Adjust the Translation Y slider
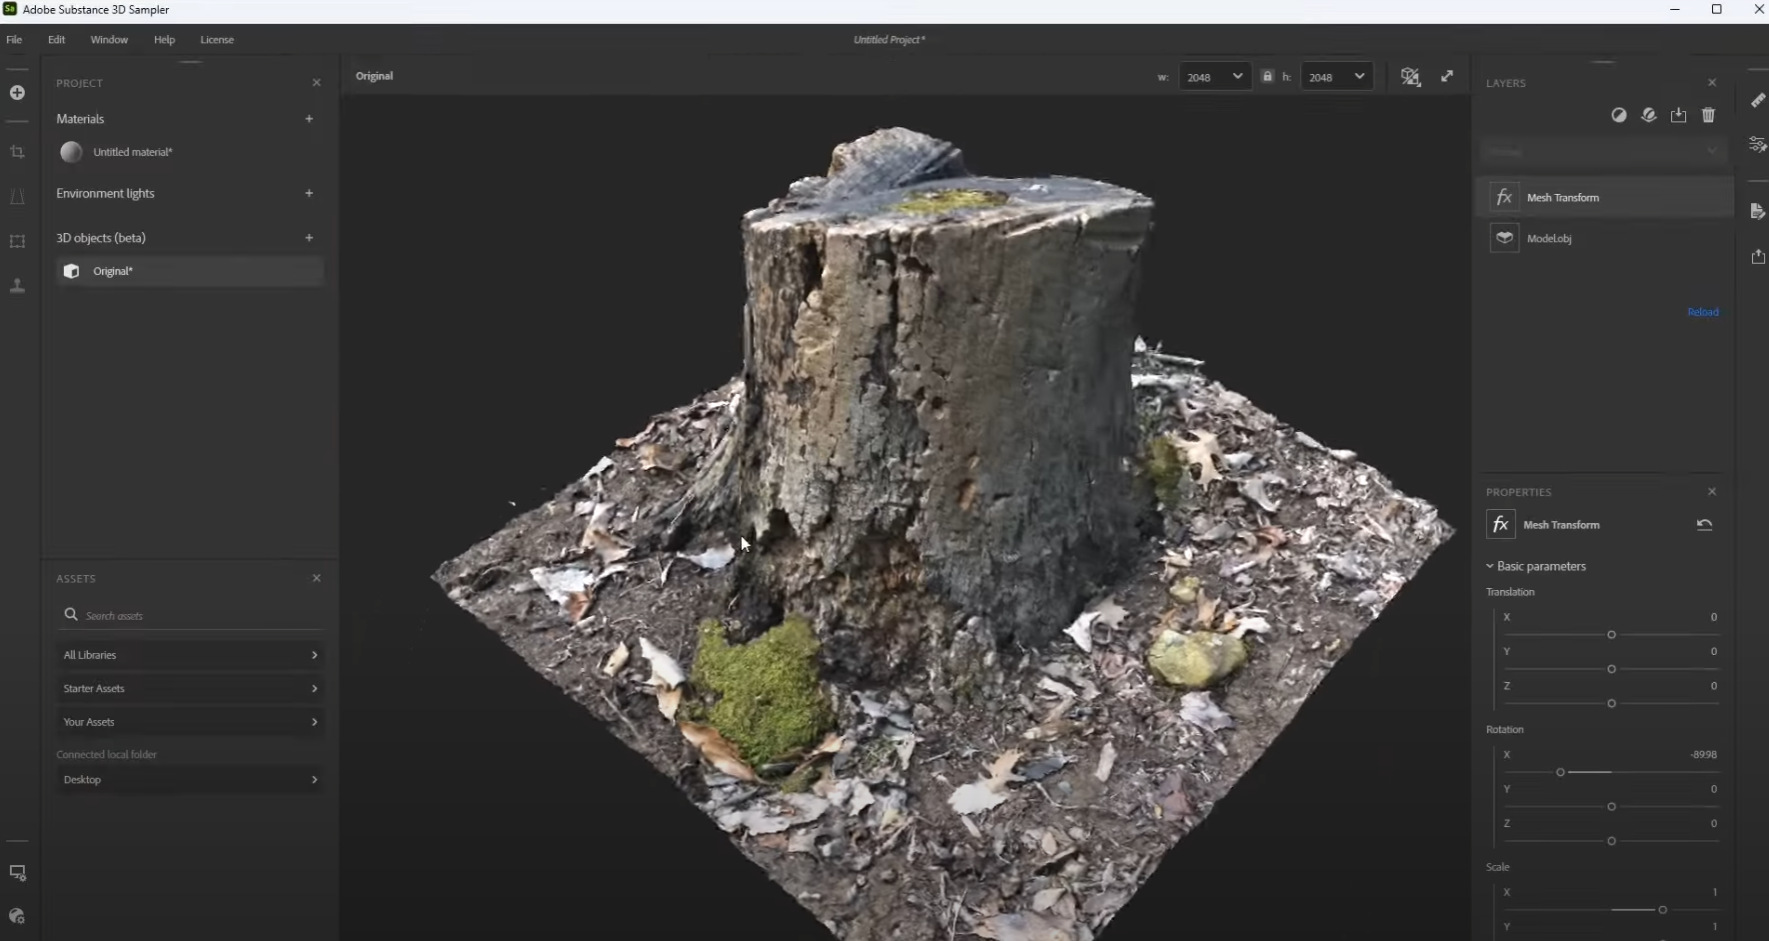The image size is (1769, 941). click(x=1611, y=669)
